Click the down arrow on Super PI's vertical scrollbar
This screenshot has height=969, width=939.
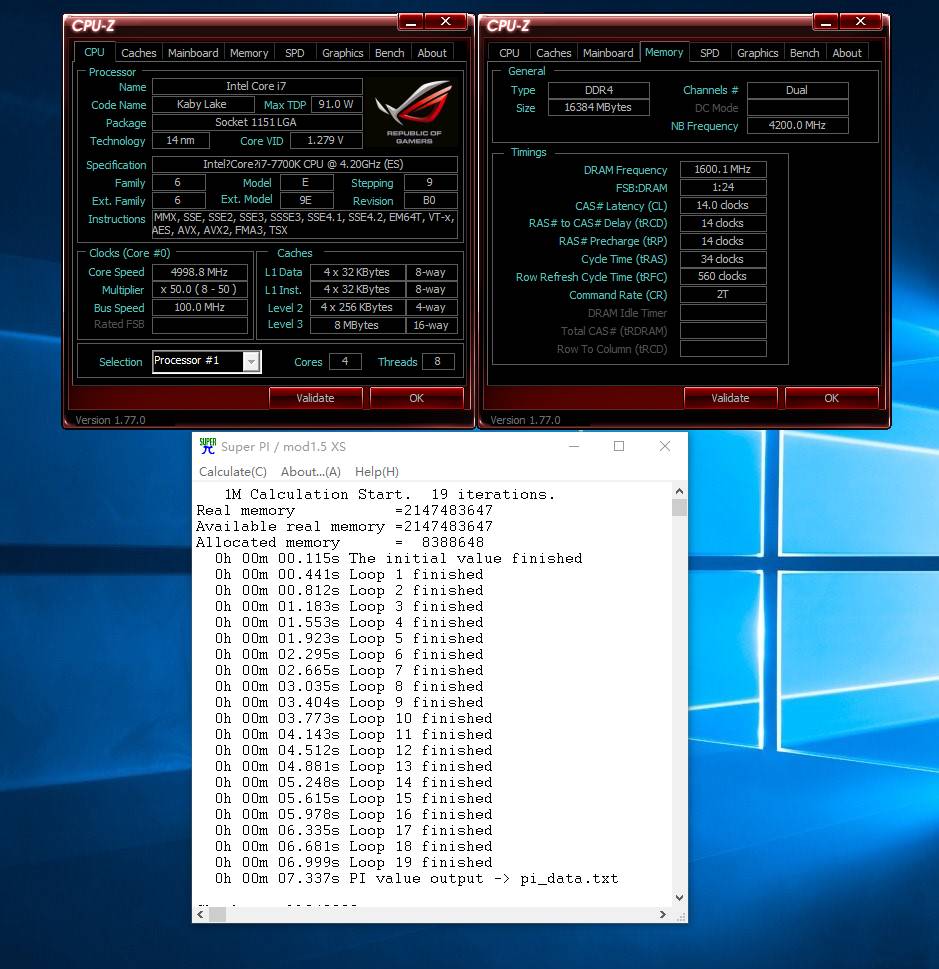(x=679, y=897)
